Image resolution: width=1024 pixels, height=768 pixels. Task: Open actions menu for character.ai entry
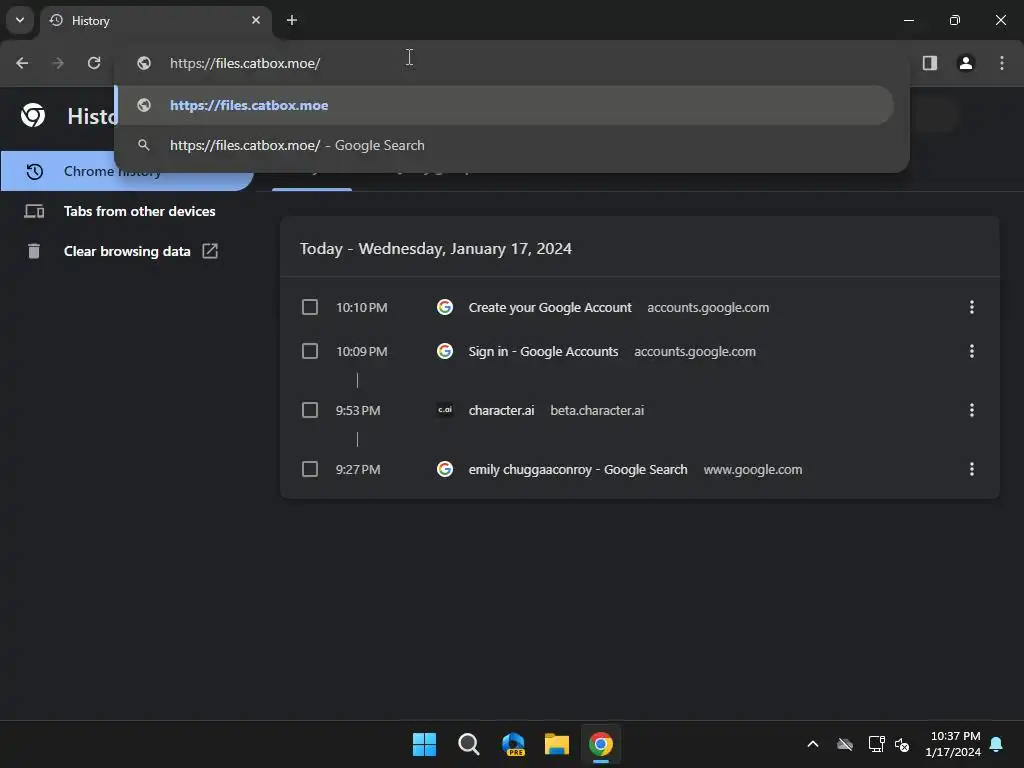(x=972, y=410)
